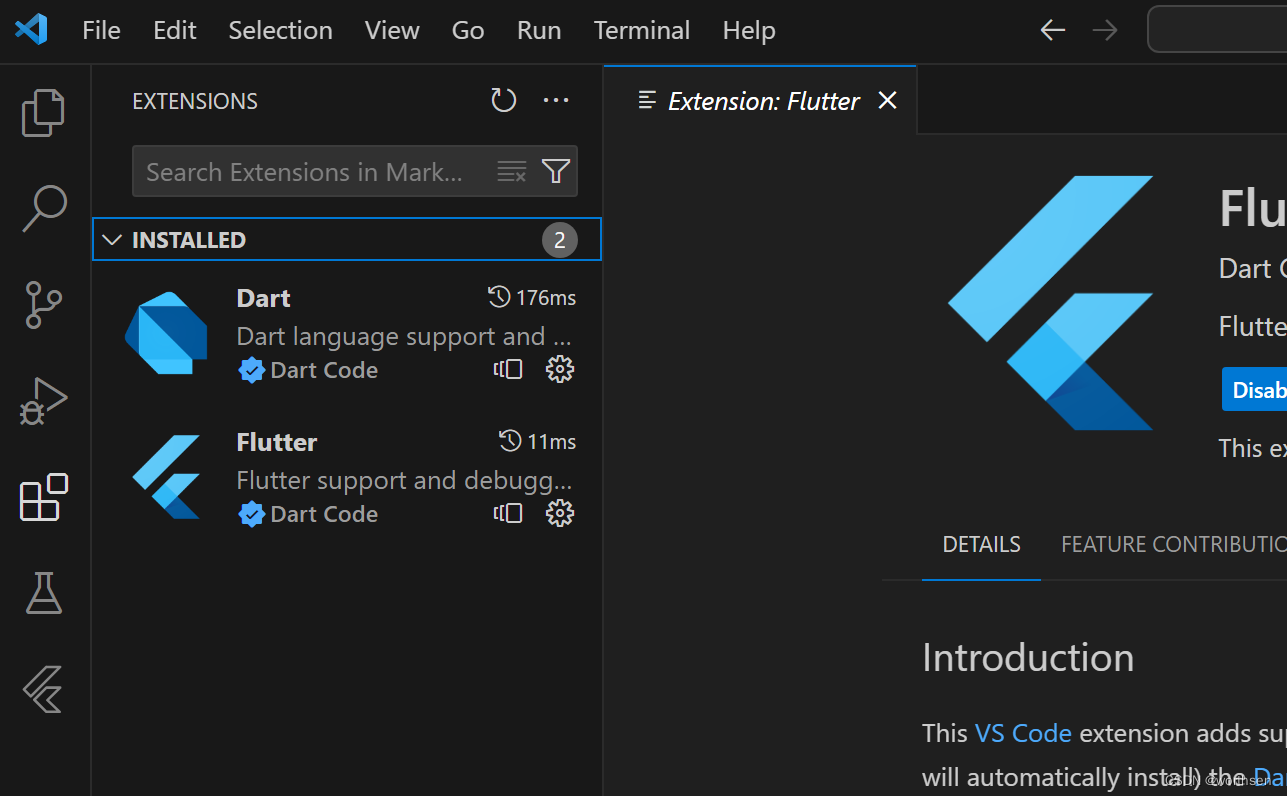Open manage gear for Flutter extension
The width and height of the screenshot is (1287, 796).
pyautogui.click(x=560, y=513)
